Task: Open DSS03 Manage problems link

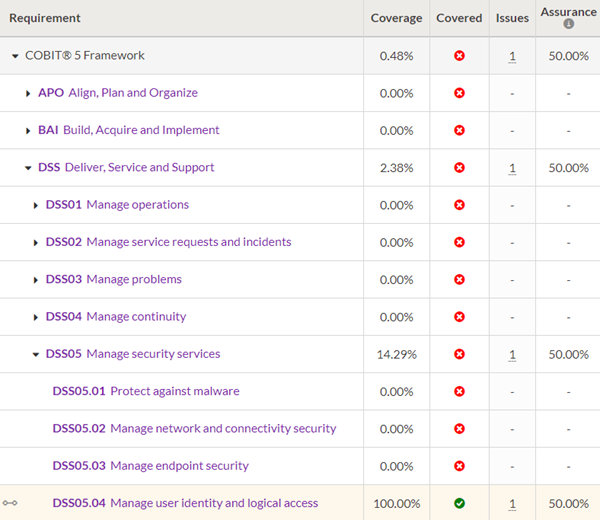Action: pyautogui.click(x=114, y=279)
